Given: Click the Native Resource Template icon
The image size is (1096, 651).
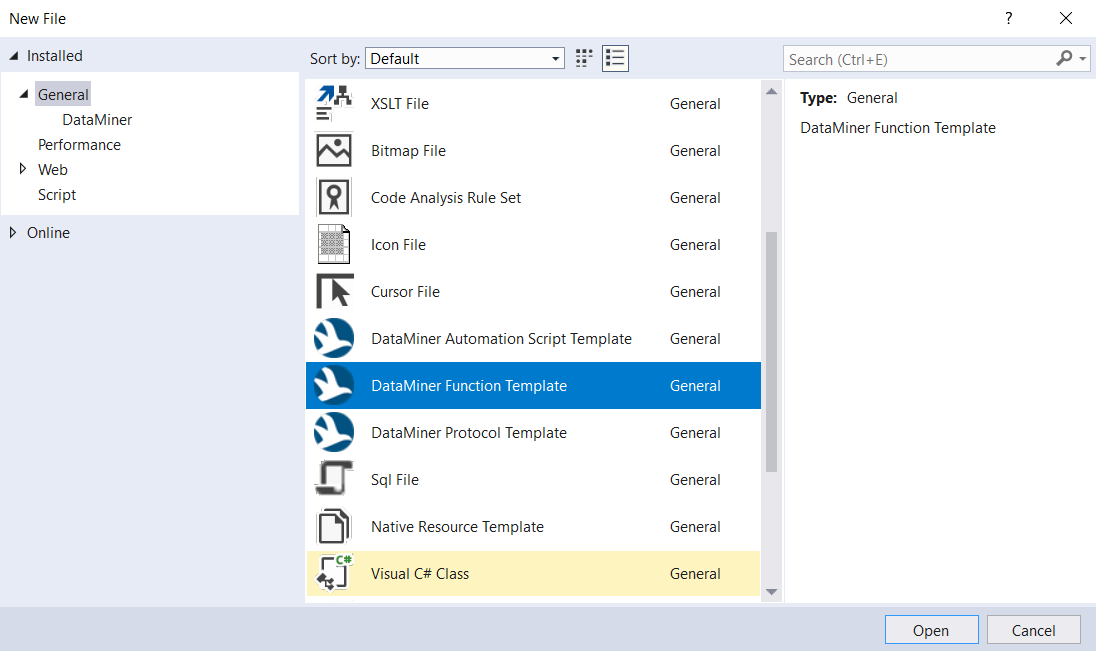Looking at the screenshot, I should coord(333,526).
